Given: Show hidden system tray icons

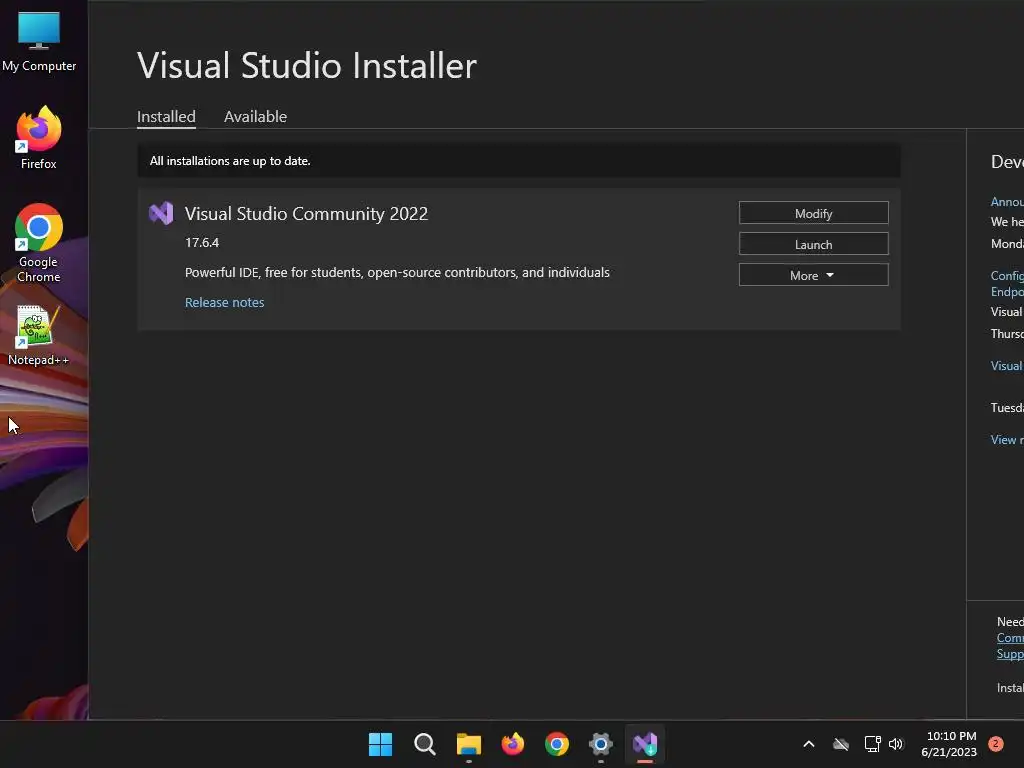Looking at the screenshot, I should click(808, 744).
